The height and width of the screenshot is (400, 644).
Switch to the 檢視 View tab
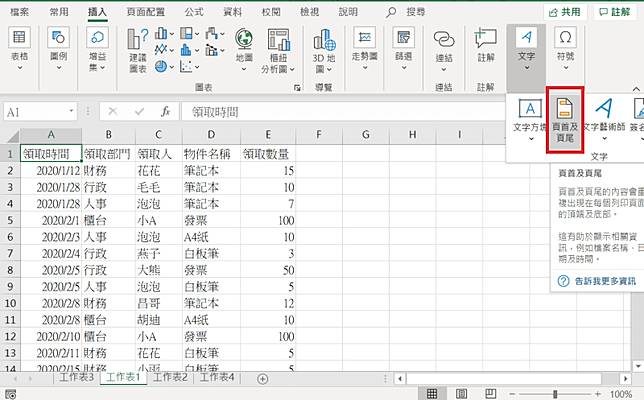(309, 12)
